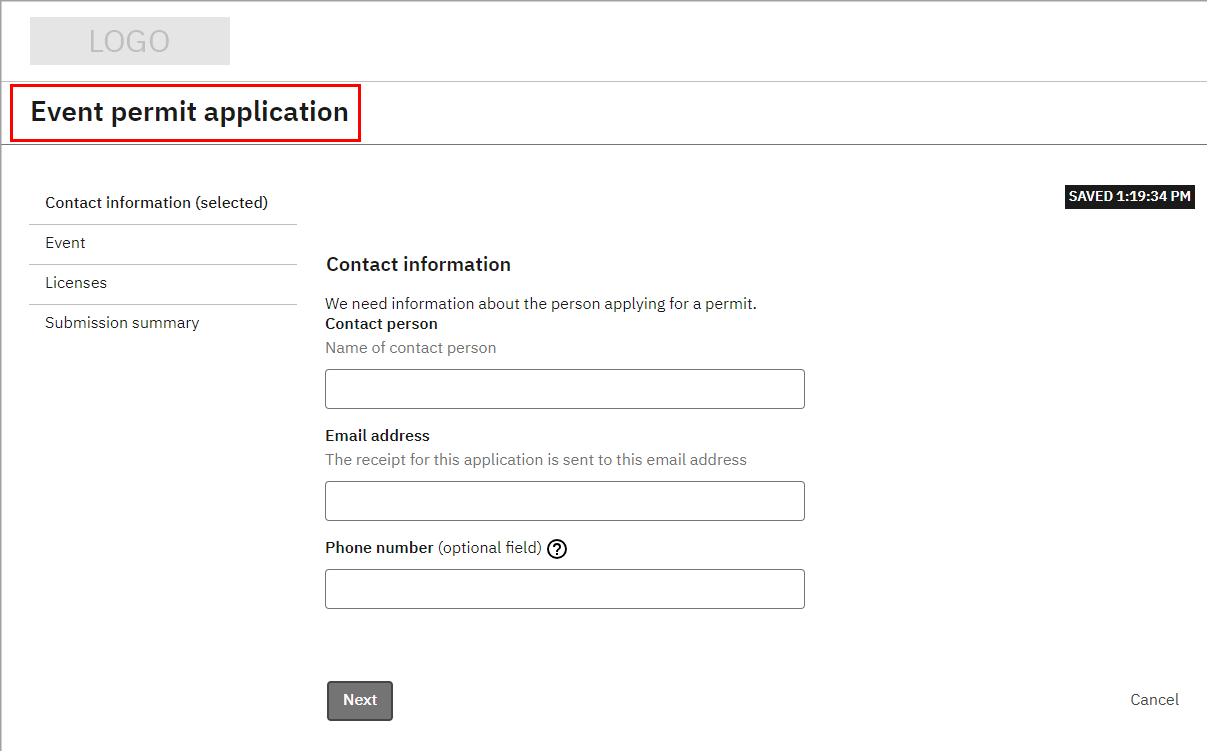Focus the Contact person name field
The width and height of the screenshot is (1207, 751).
click(x=565, y=389)
